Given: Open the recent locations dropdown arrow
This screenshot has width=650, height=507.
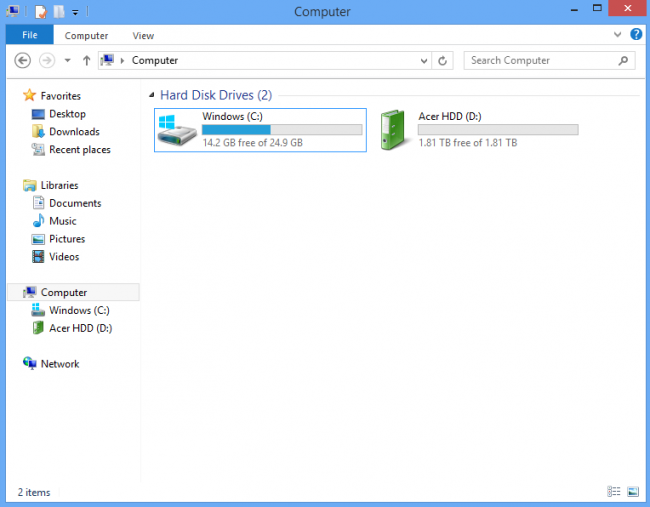Looking at the screenshot, I should tap(67, 61).
